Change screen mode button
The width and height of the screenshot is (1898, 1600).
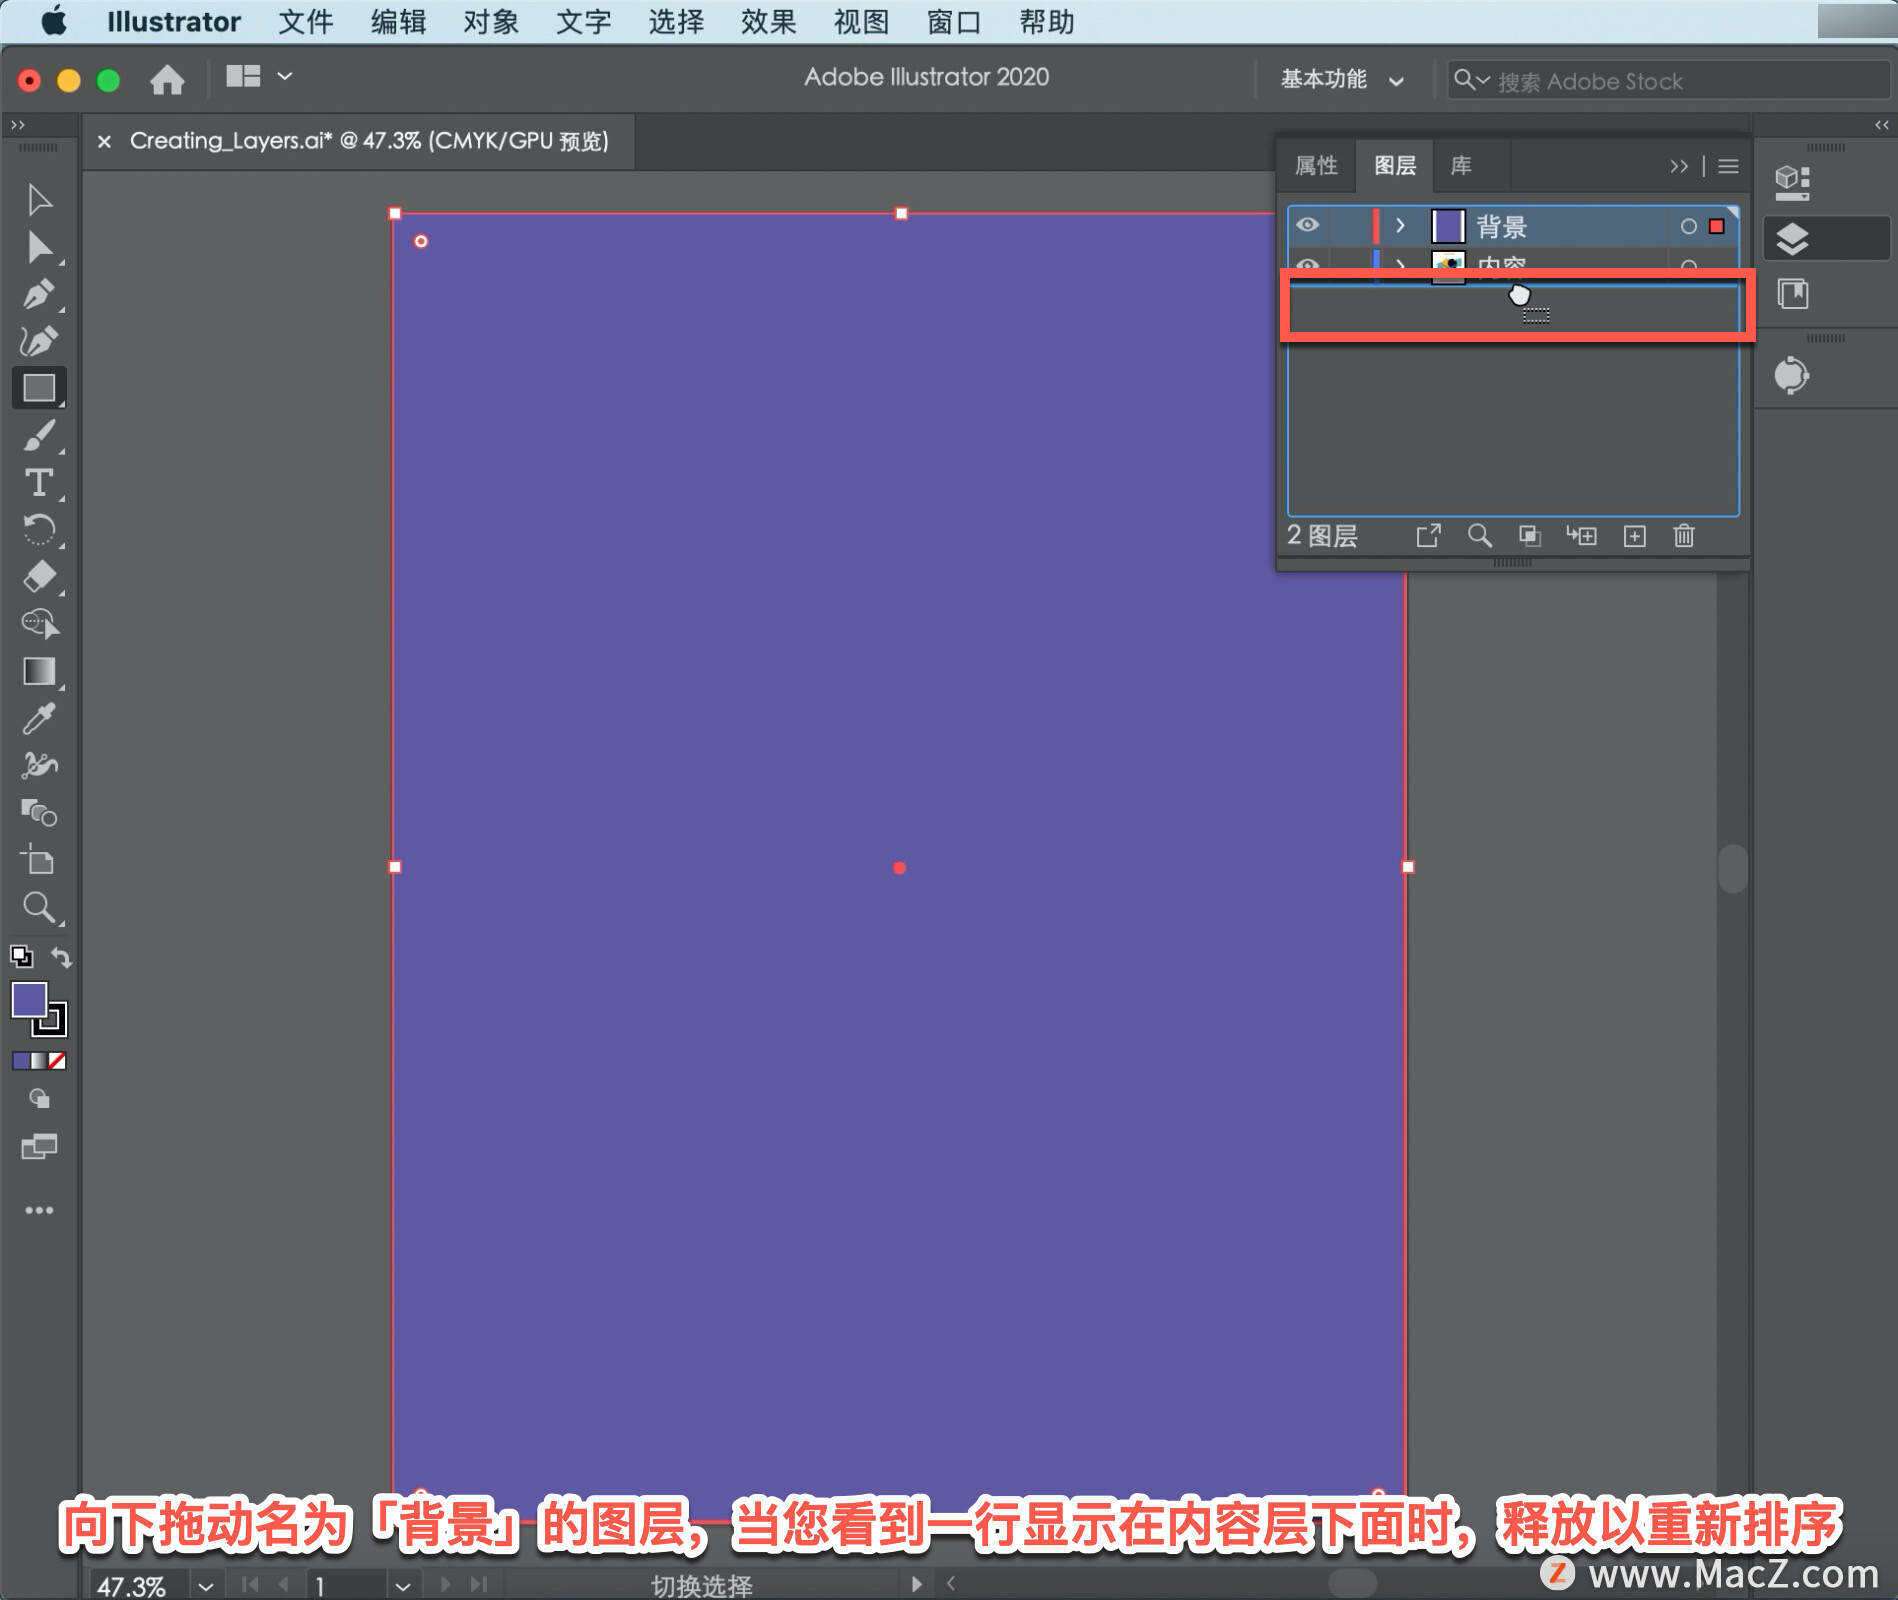(x=39, y=1146)
